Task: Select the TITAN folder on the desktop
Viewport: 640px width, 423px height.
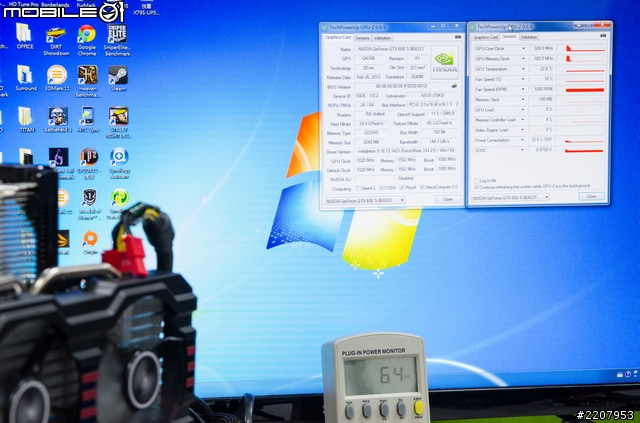Action: 27,119
